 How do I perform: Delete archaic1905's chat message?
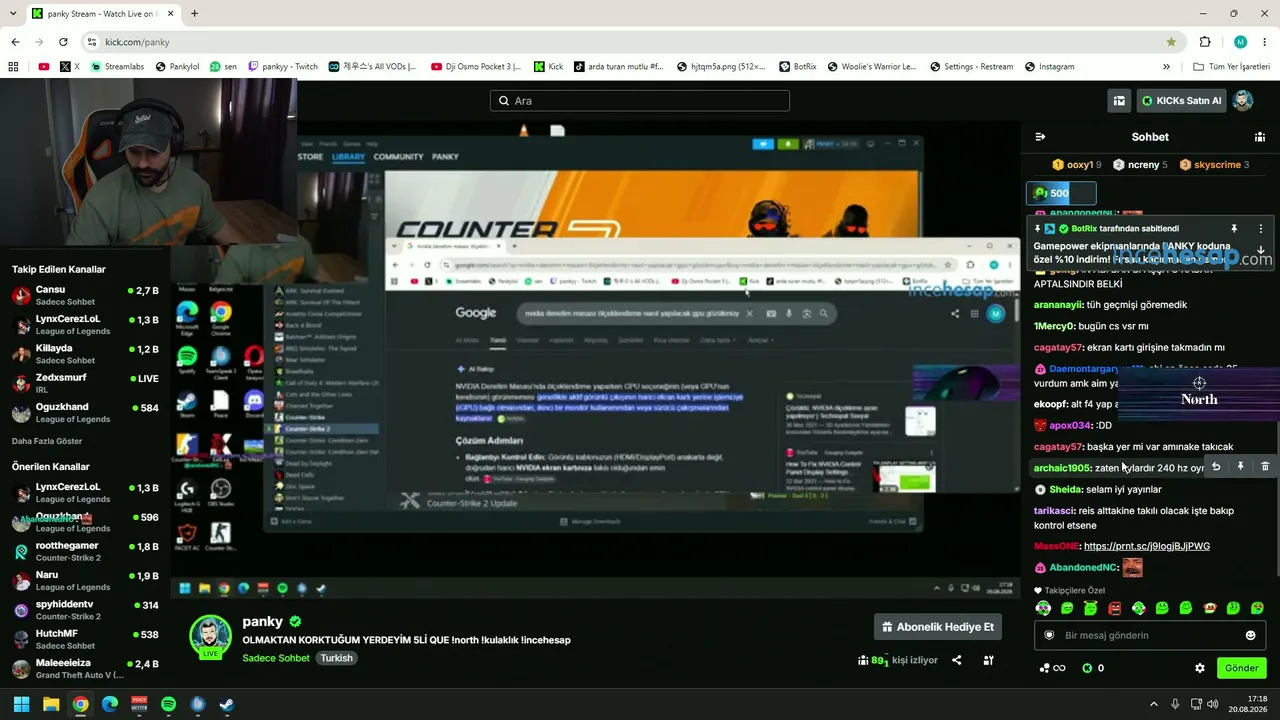click(1265, 467)
